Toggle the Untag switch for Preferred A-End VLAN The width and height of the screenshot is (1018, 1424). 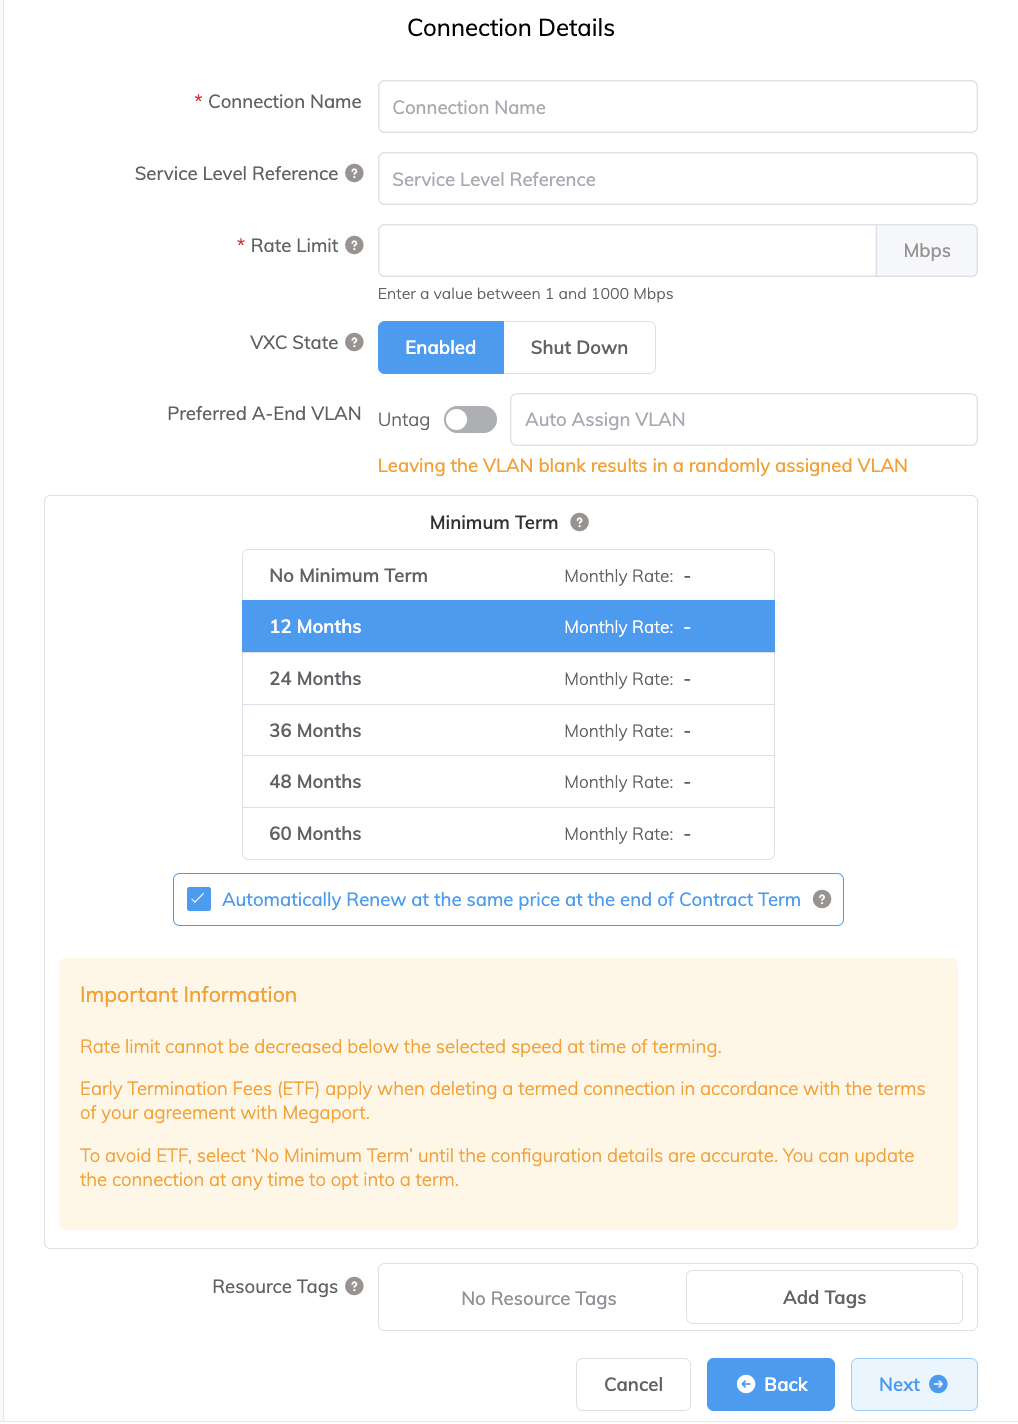(x=470, y=419)
